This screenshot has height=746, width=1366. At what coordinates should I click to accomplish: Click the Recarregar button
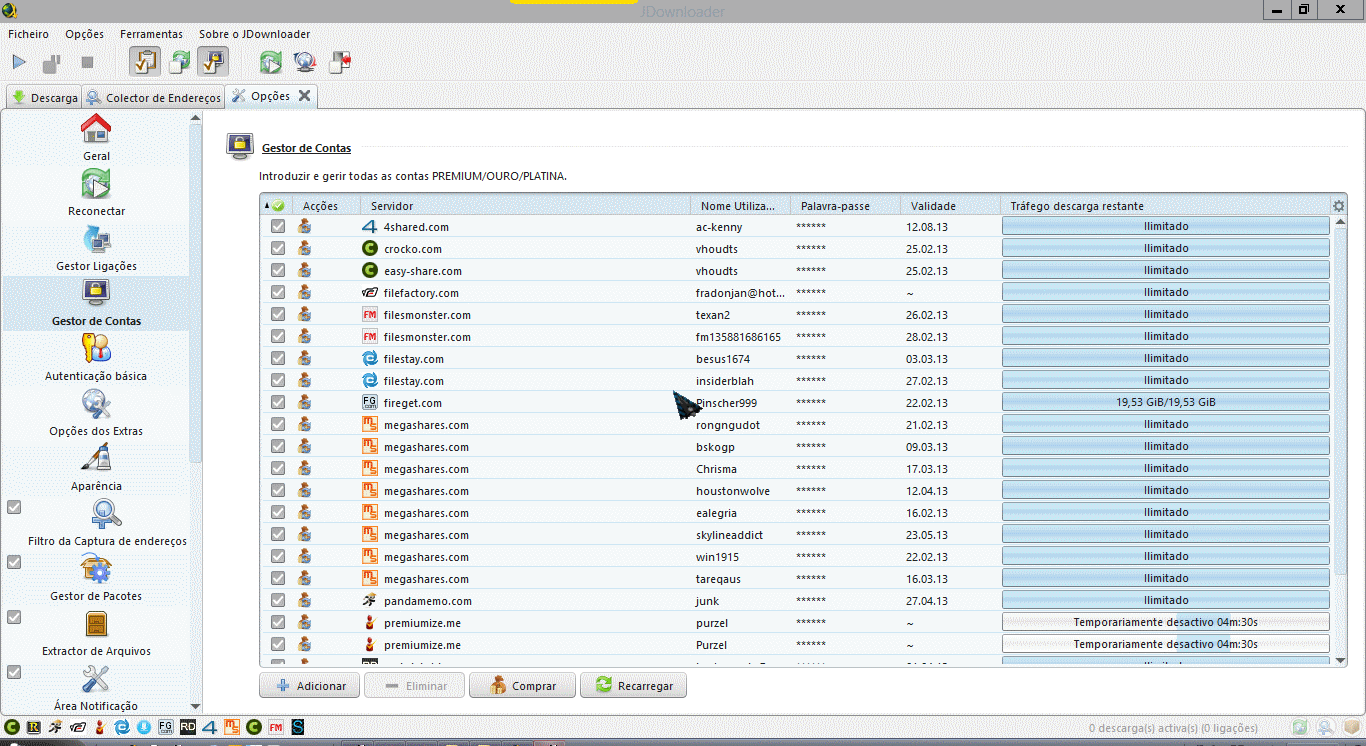pos(633,686)
